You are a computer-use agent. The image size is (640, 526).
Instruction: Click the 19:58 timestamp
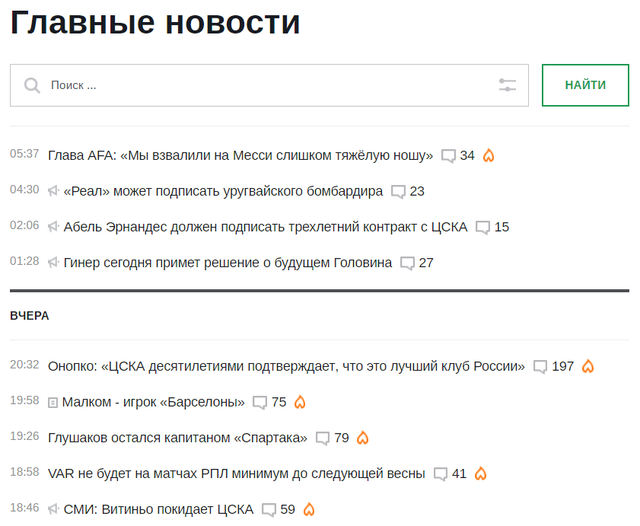[24, 400]
